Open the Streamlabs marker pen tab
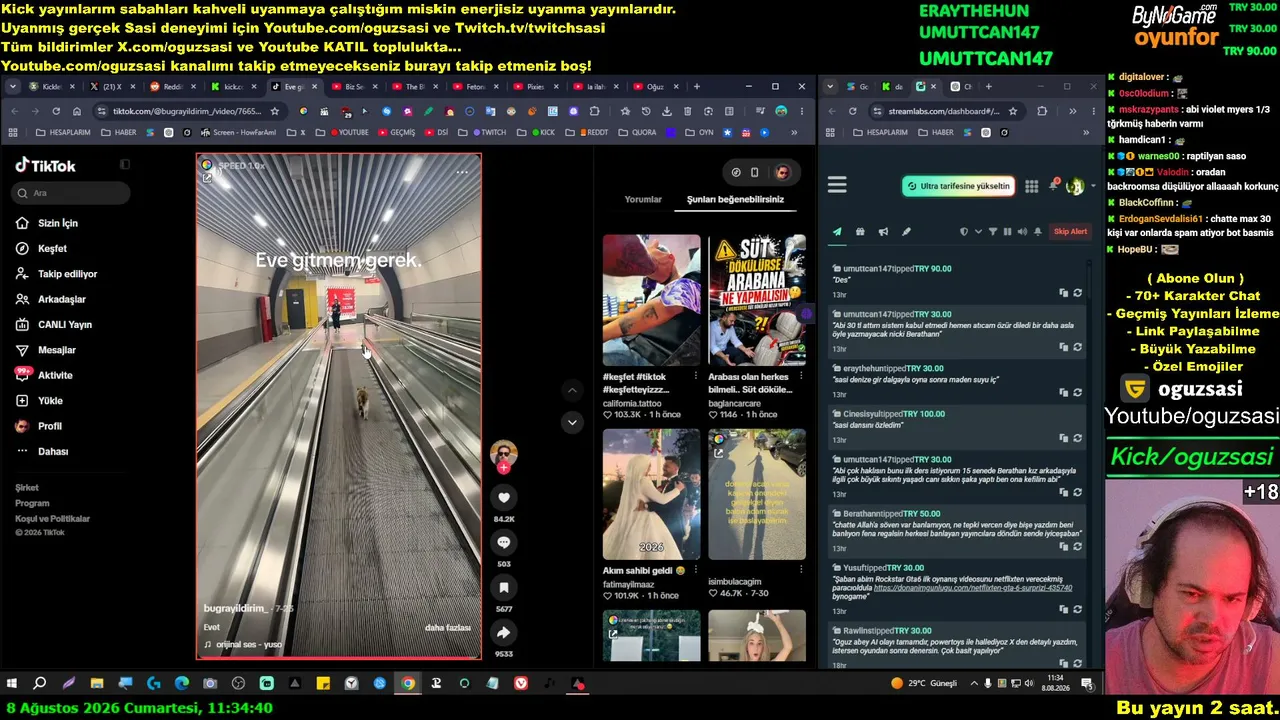The height and width of the screenshot is (720, 1280). [x=906, y=232]
